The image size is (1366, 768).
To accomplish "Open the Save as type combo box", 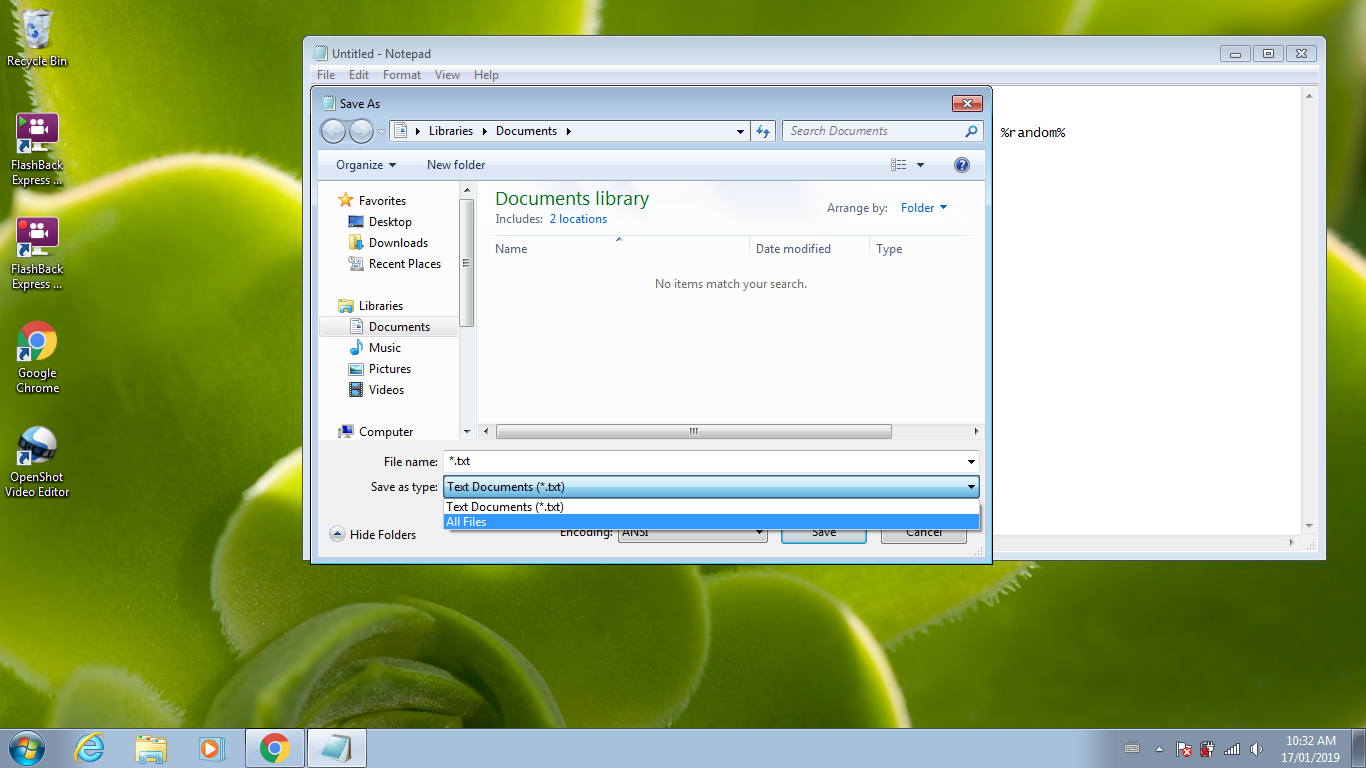I will click(711, 487).
